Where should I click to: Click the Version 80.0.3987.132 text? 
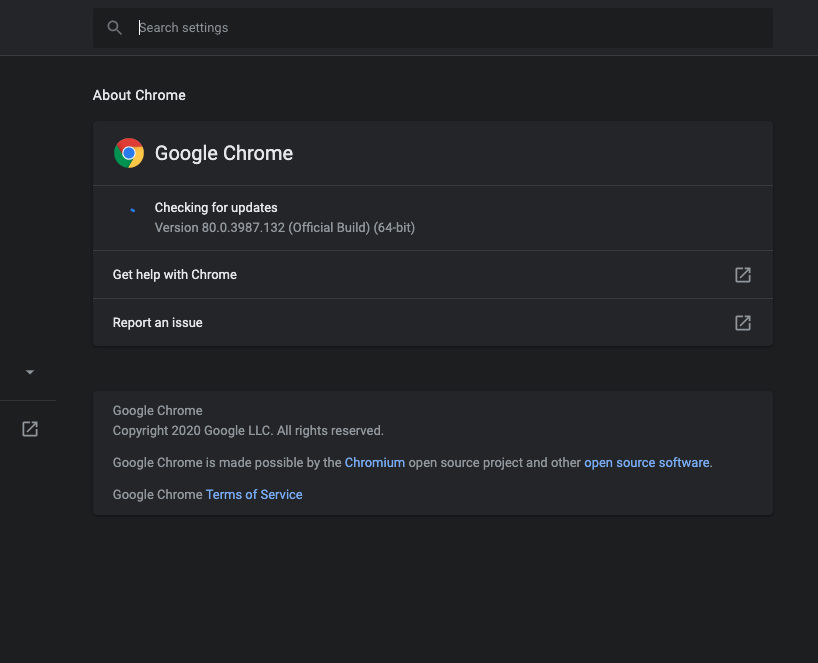285,228
